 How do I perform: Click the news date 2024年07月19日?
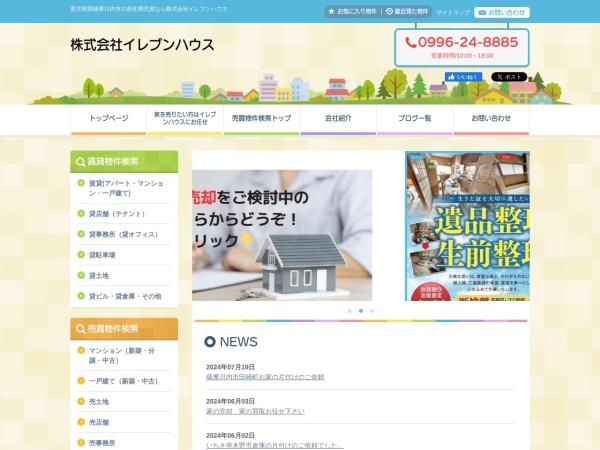pyautogui.click(x=230, y=367)
